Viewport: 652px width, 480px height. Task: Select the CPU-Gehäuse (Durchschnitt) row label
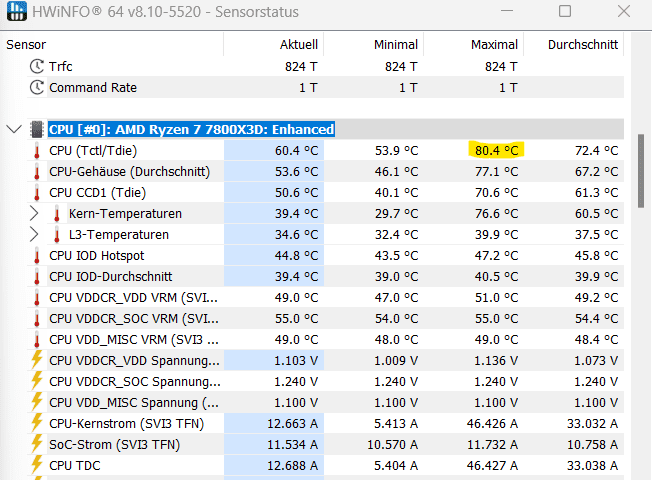130,171
